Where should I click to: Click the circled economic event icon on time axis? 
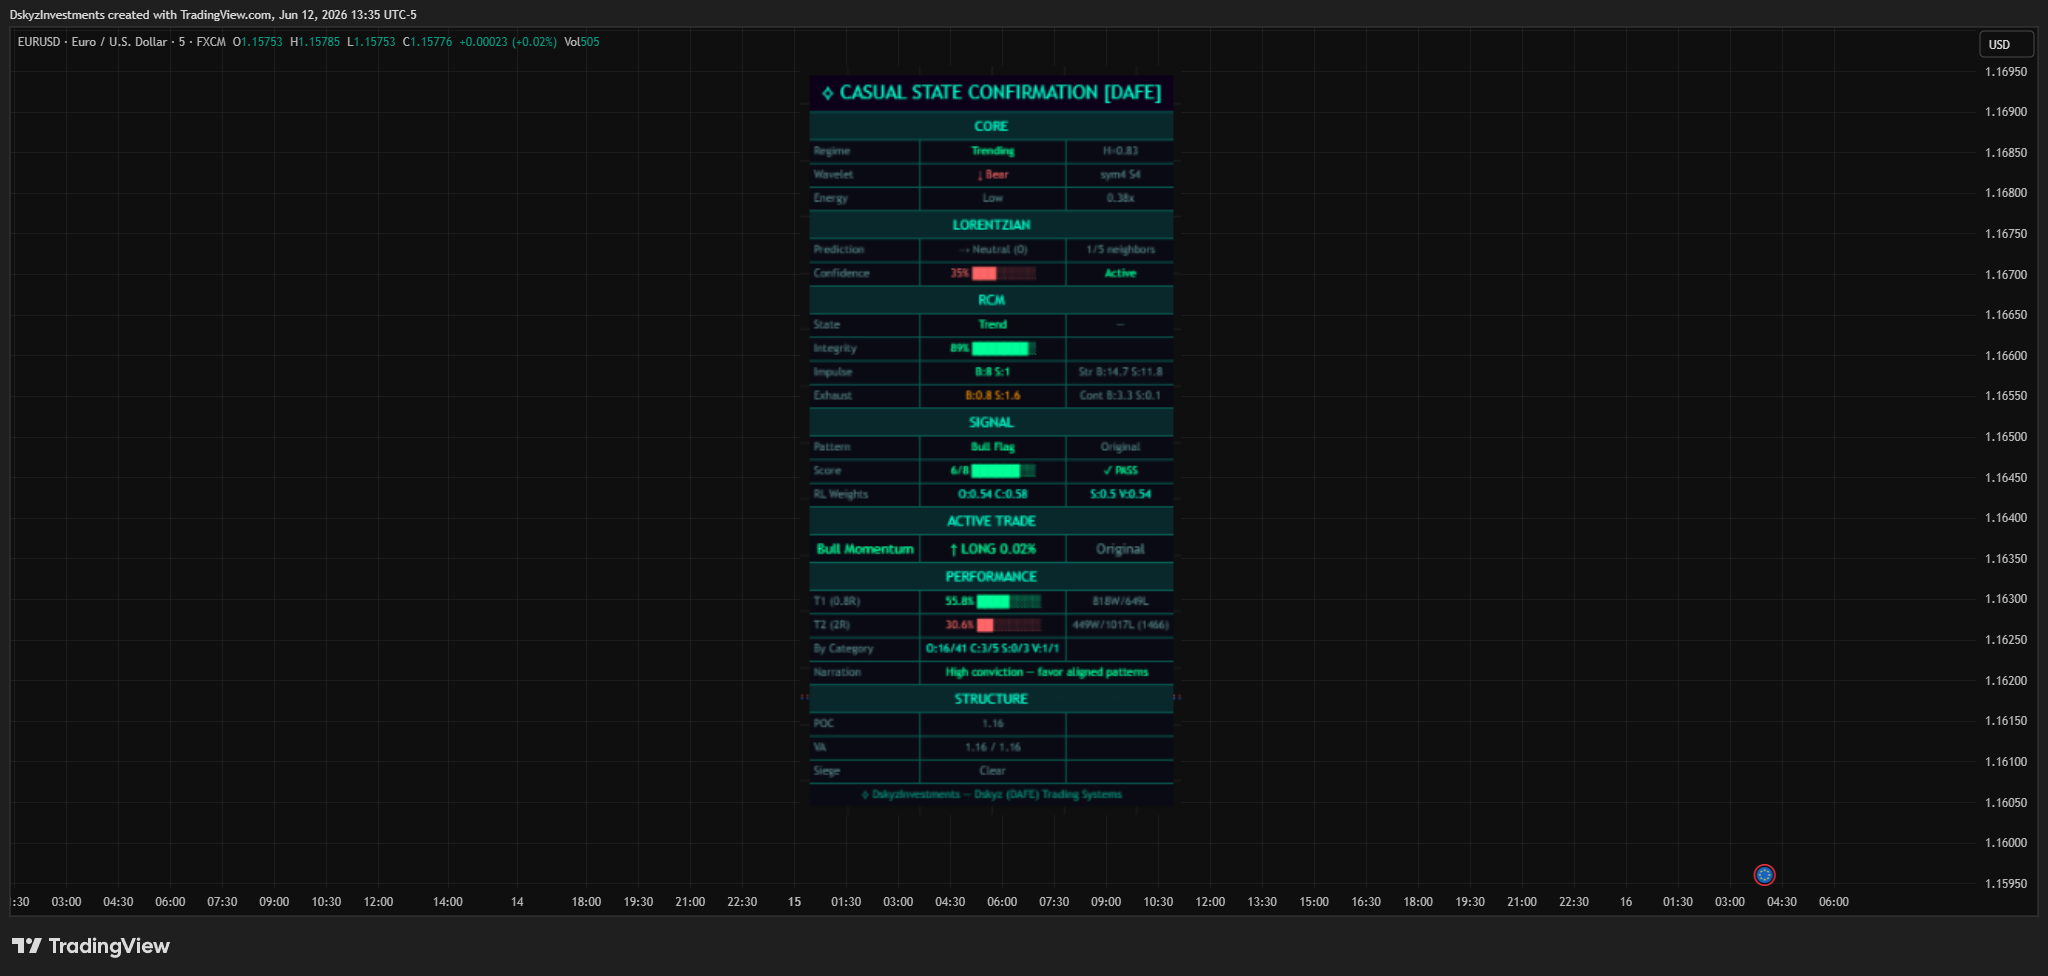pyautogui.click(x=1764, y=875)
